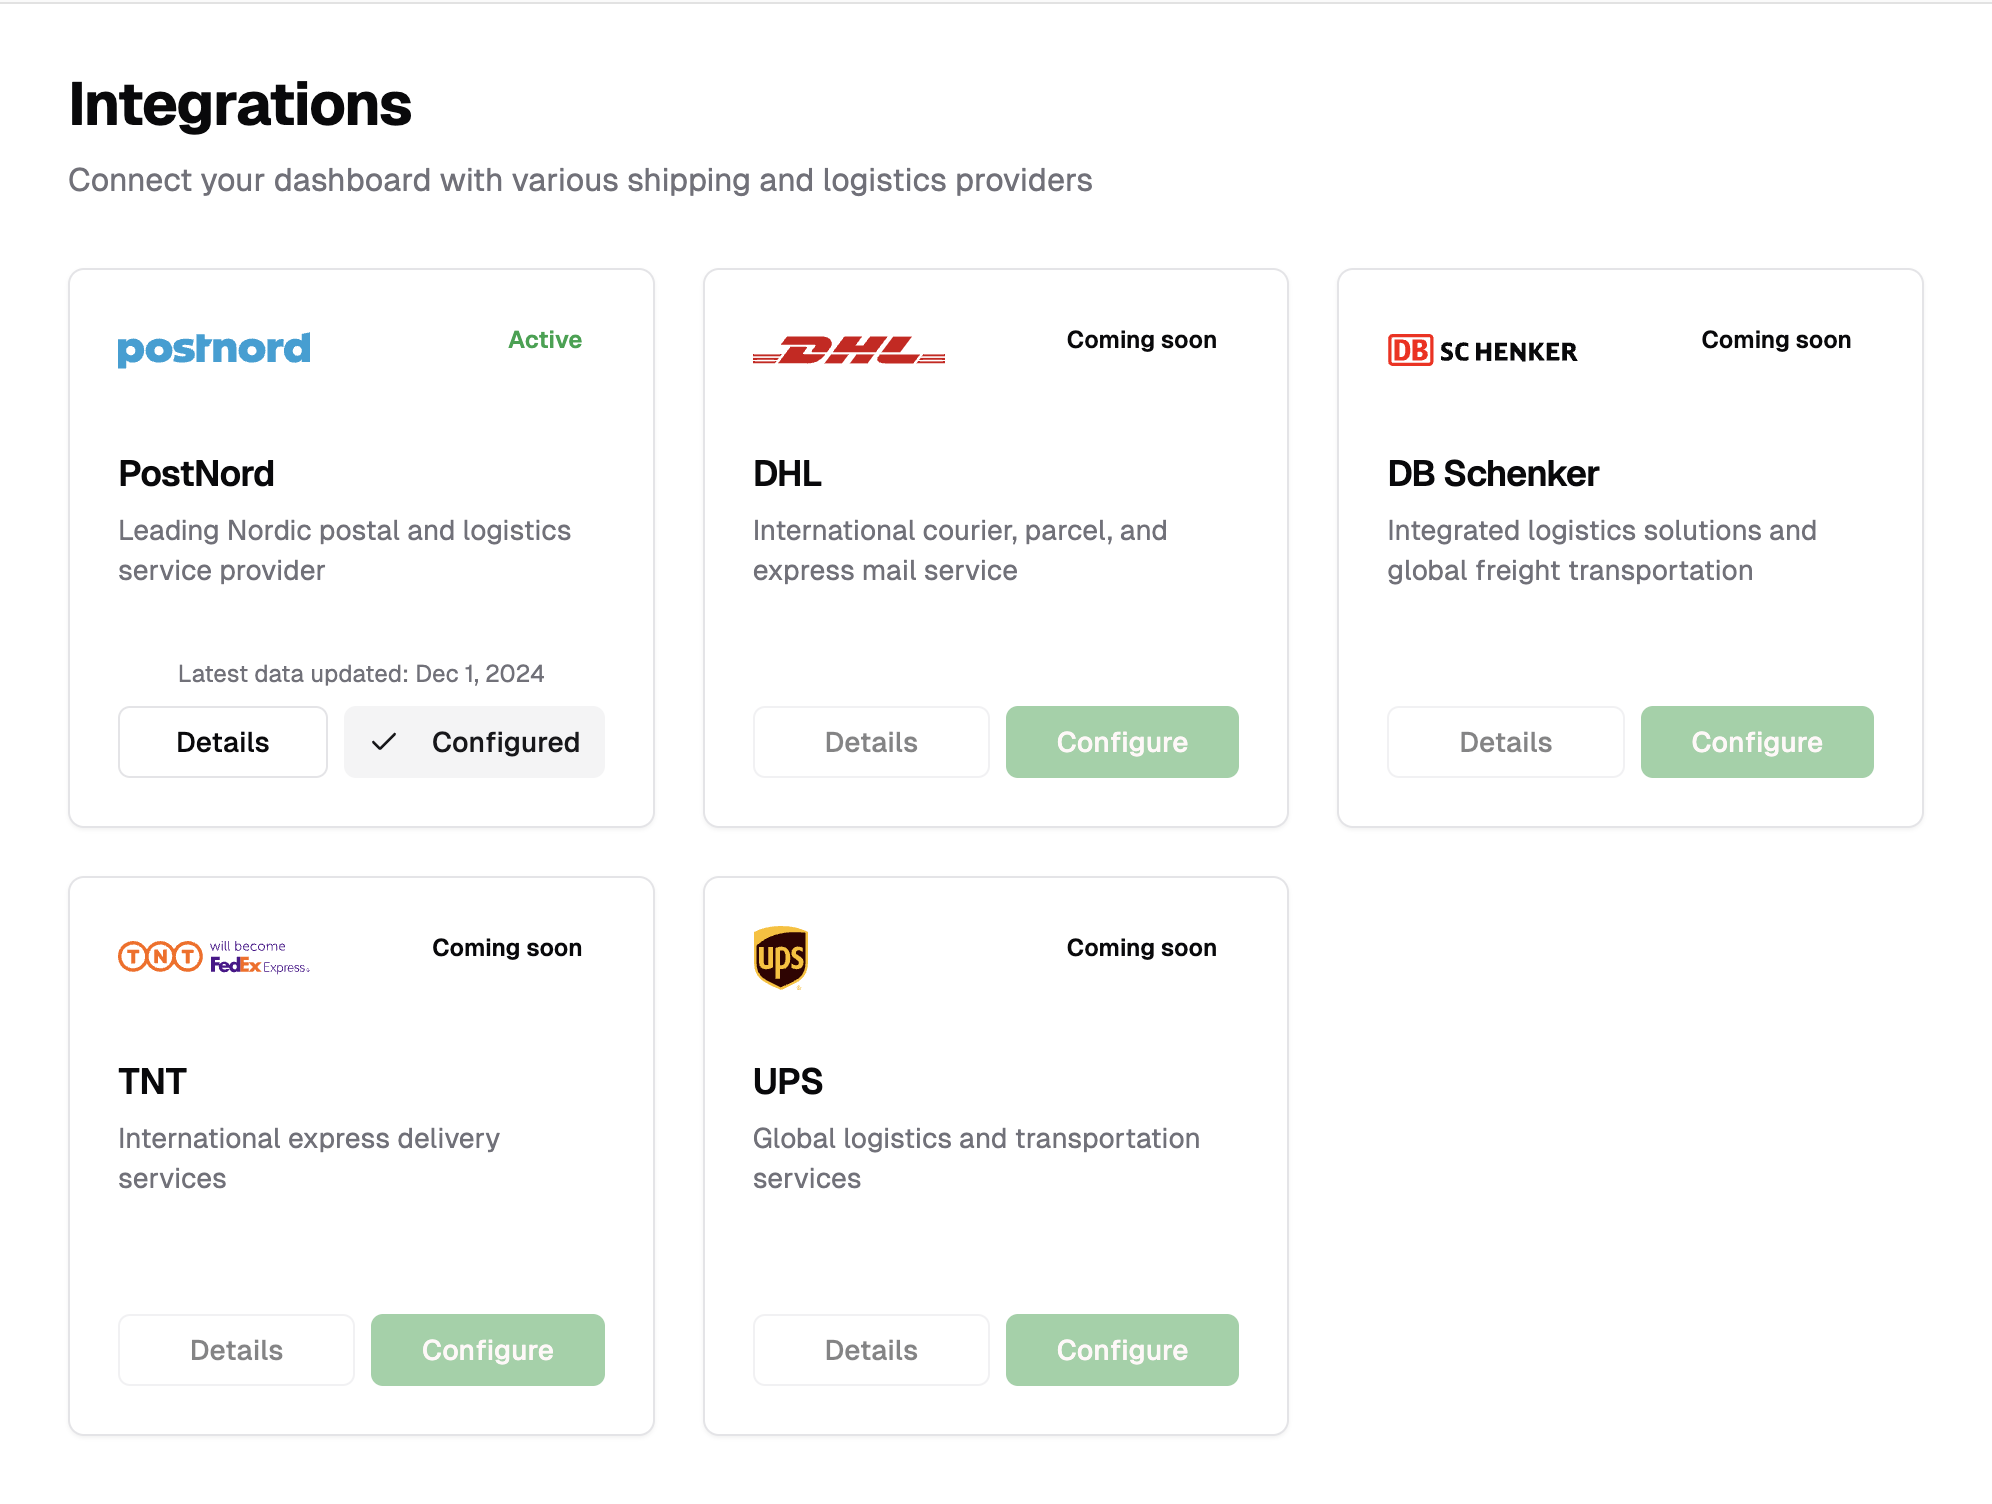
Task: Toggle the Configured state for PostNord
Action: pos(474,742)
